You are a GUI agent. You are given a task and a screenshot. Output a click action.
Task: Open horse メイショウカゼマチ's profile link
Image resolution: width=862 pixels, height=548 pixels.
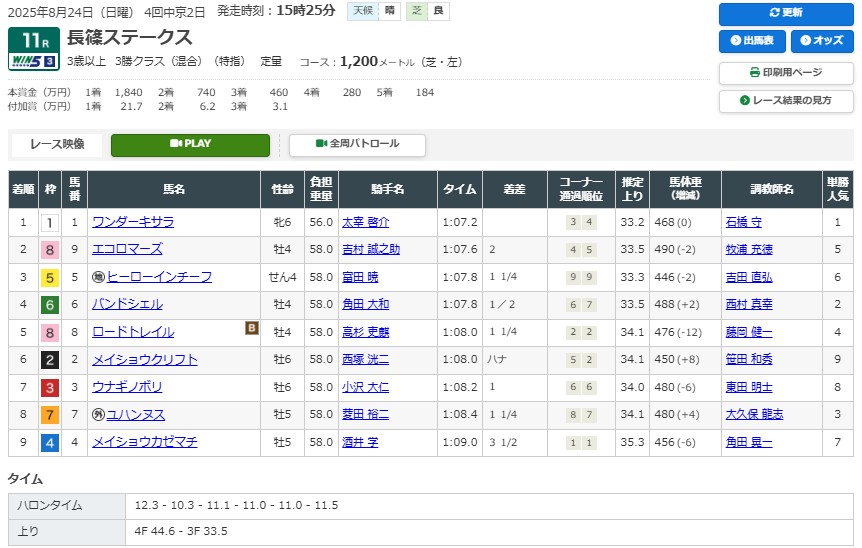point(144,441)
